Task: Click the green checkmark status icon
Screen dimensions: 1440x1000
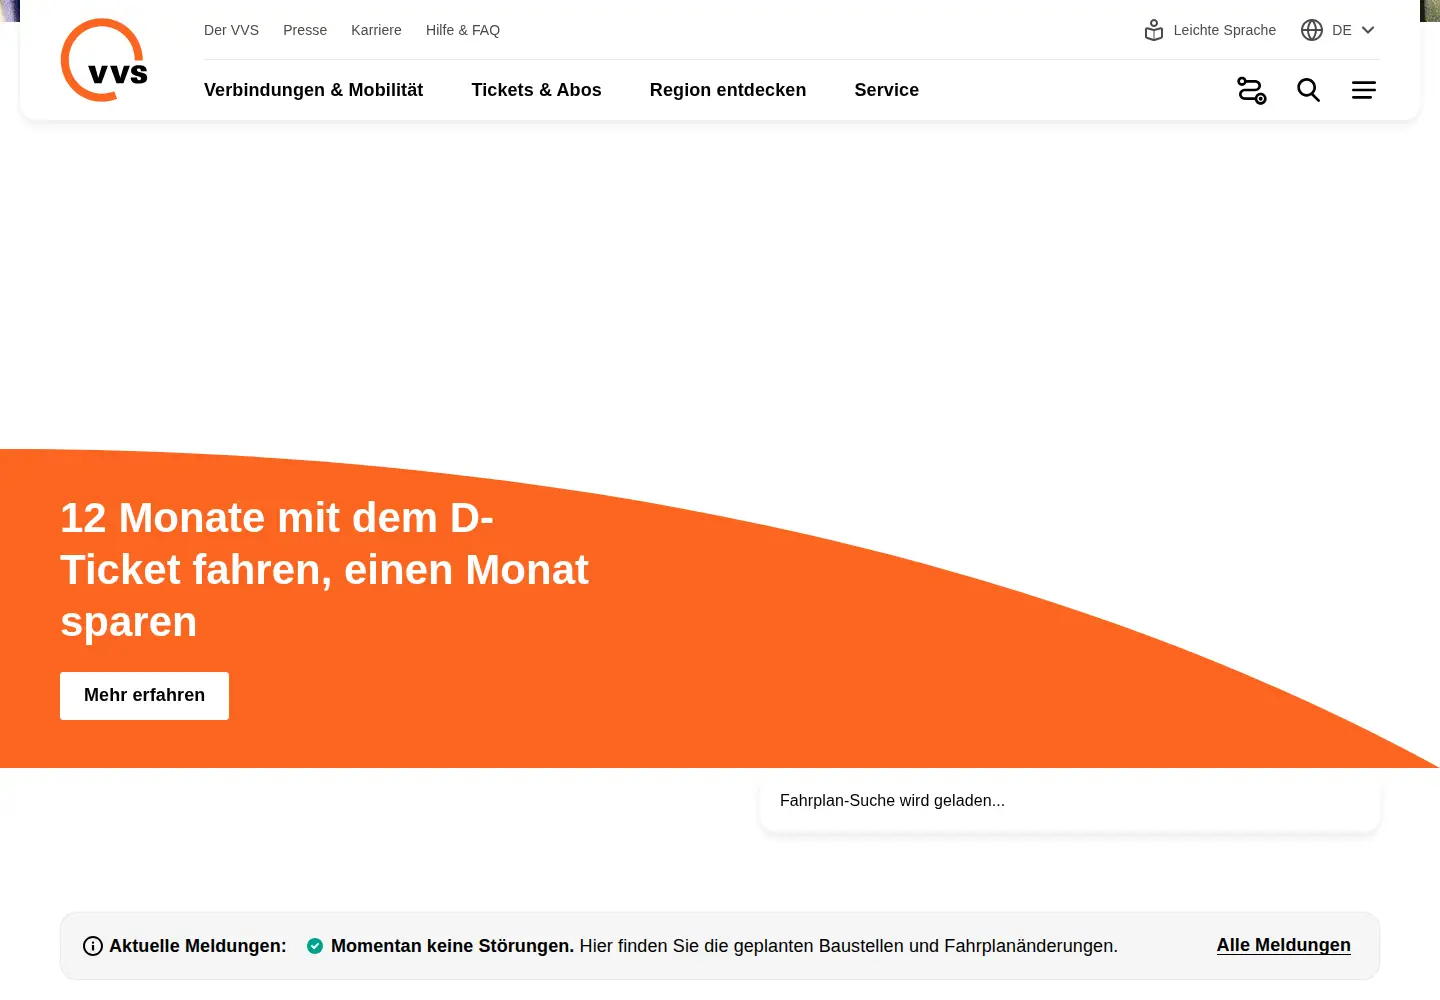Action: pyautogui.click(x=315, y=946)
